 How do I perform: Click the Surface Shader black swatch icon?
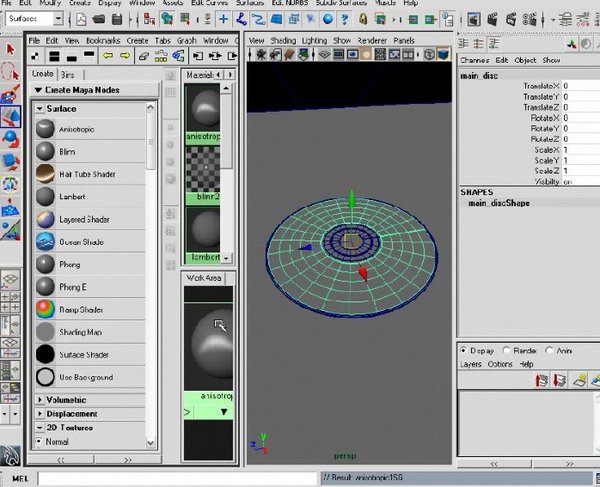click(x=45, y=354)
